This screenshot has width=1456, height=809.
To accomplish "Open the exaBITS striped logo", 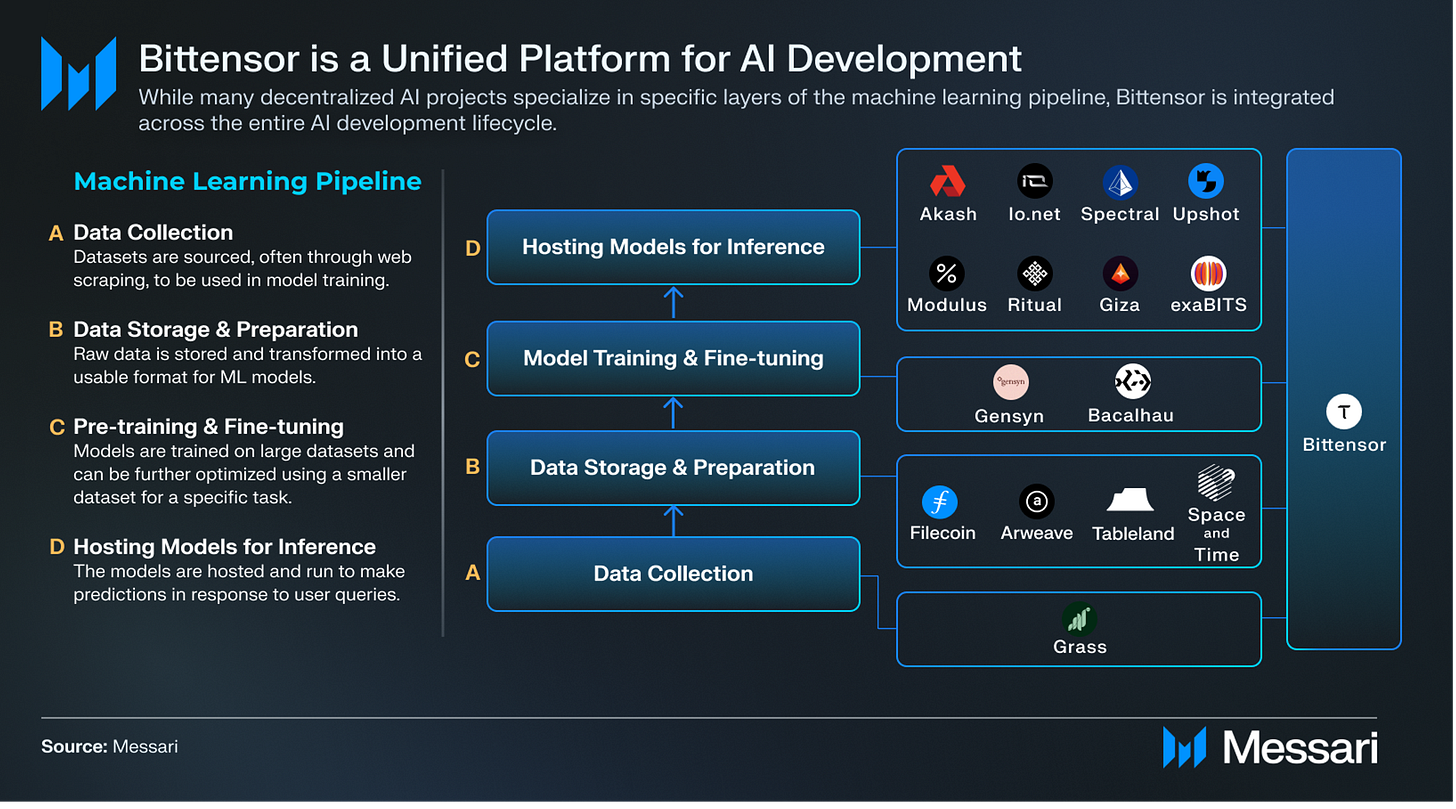I will click(1209, 273).
